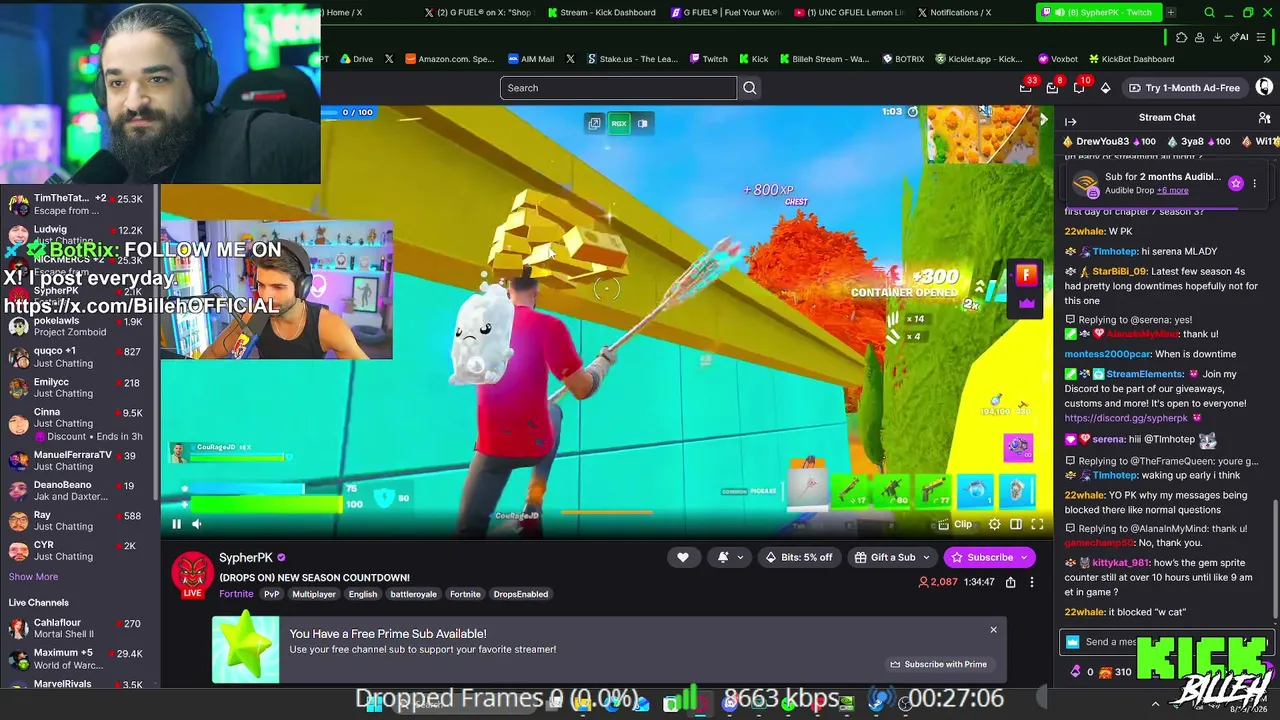
Task: Select the DropsEnabled tag
Action: [x=521, y=594]
